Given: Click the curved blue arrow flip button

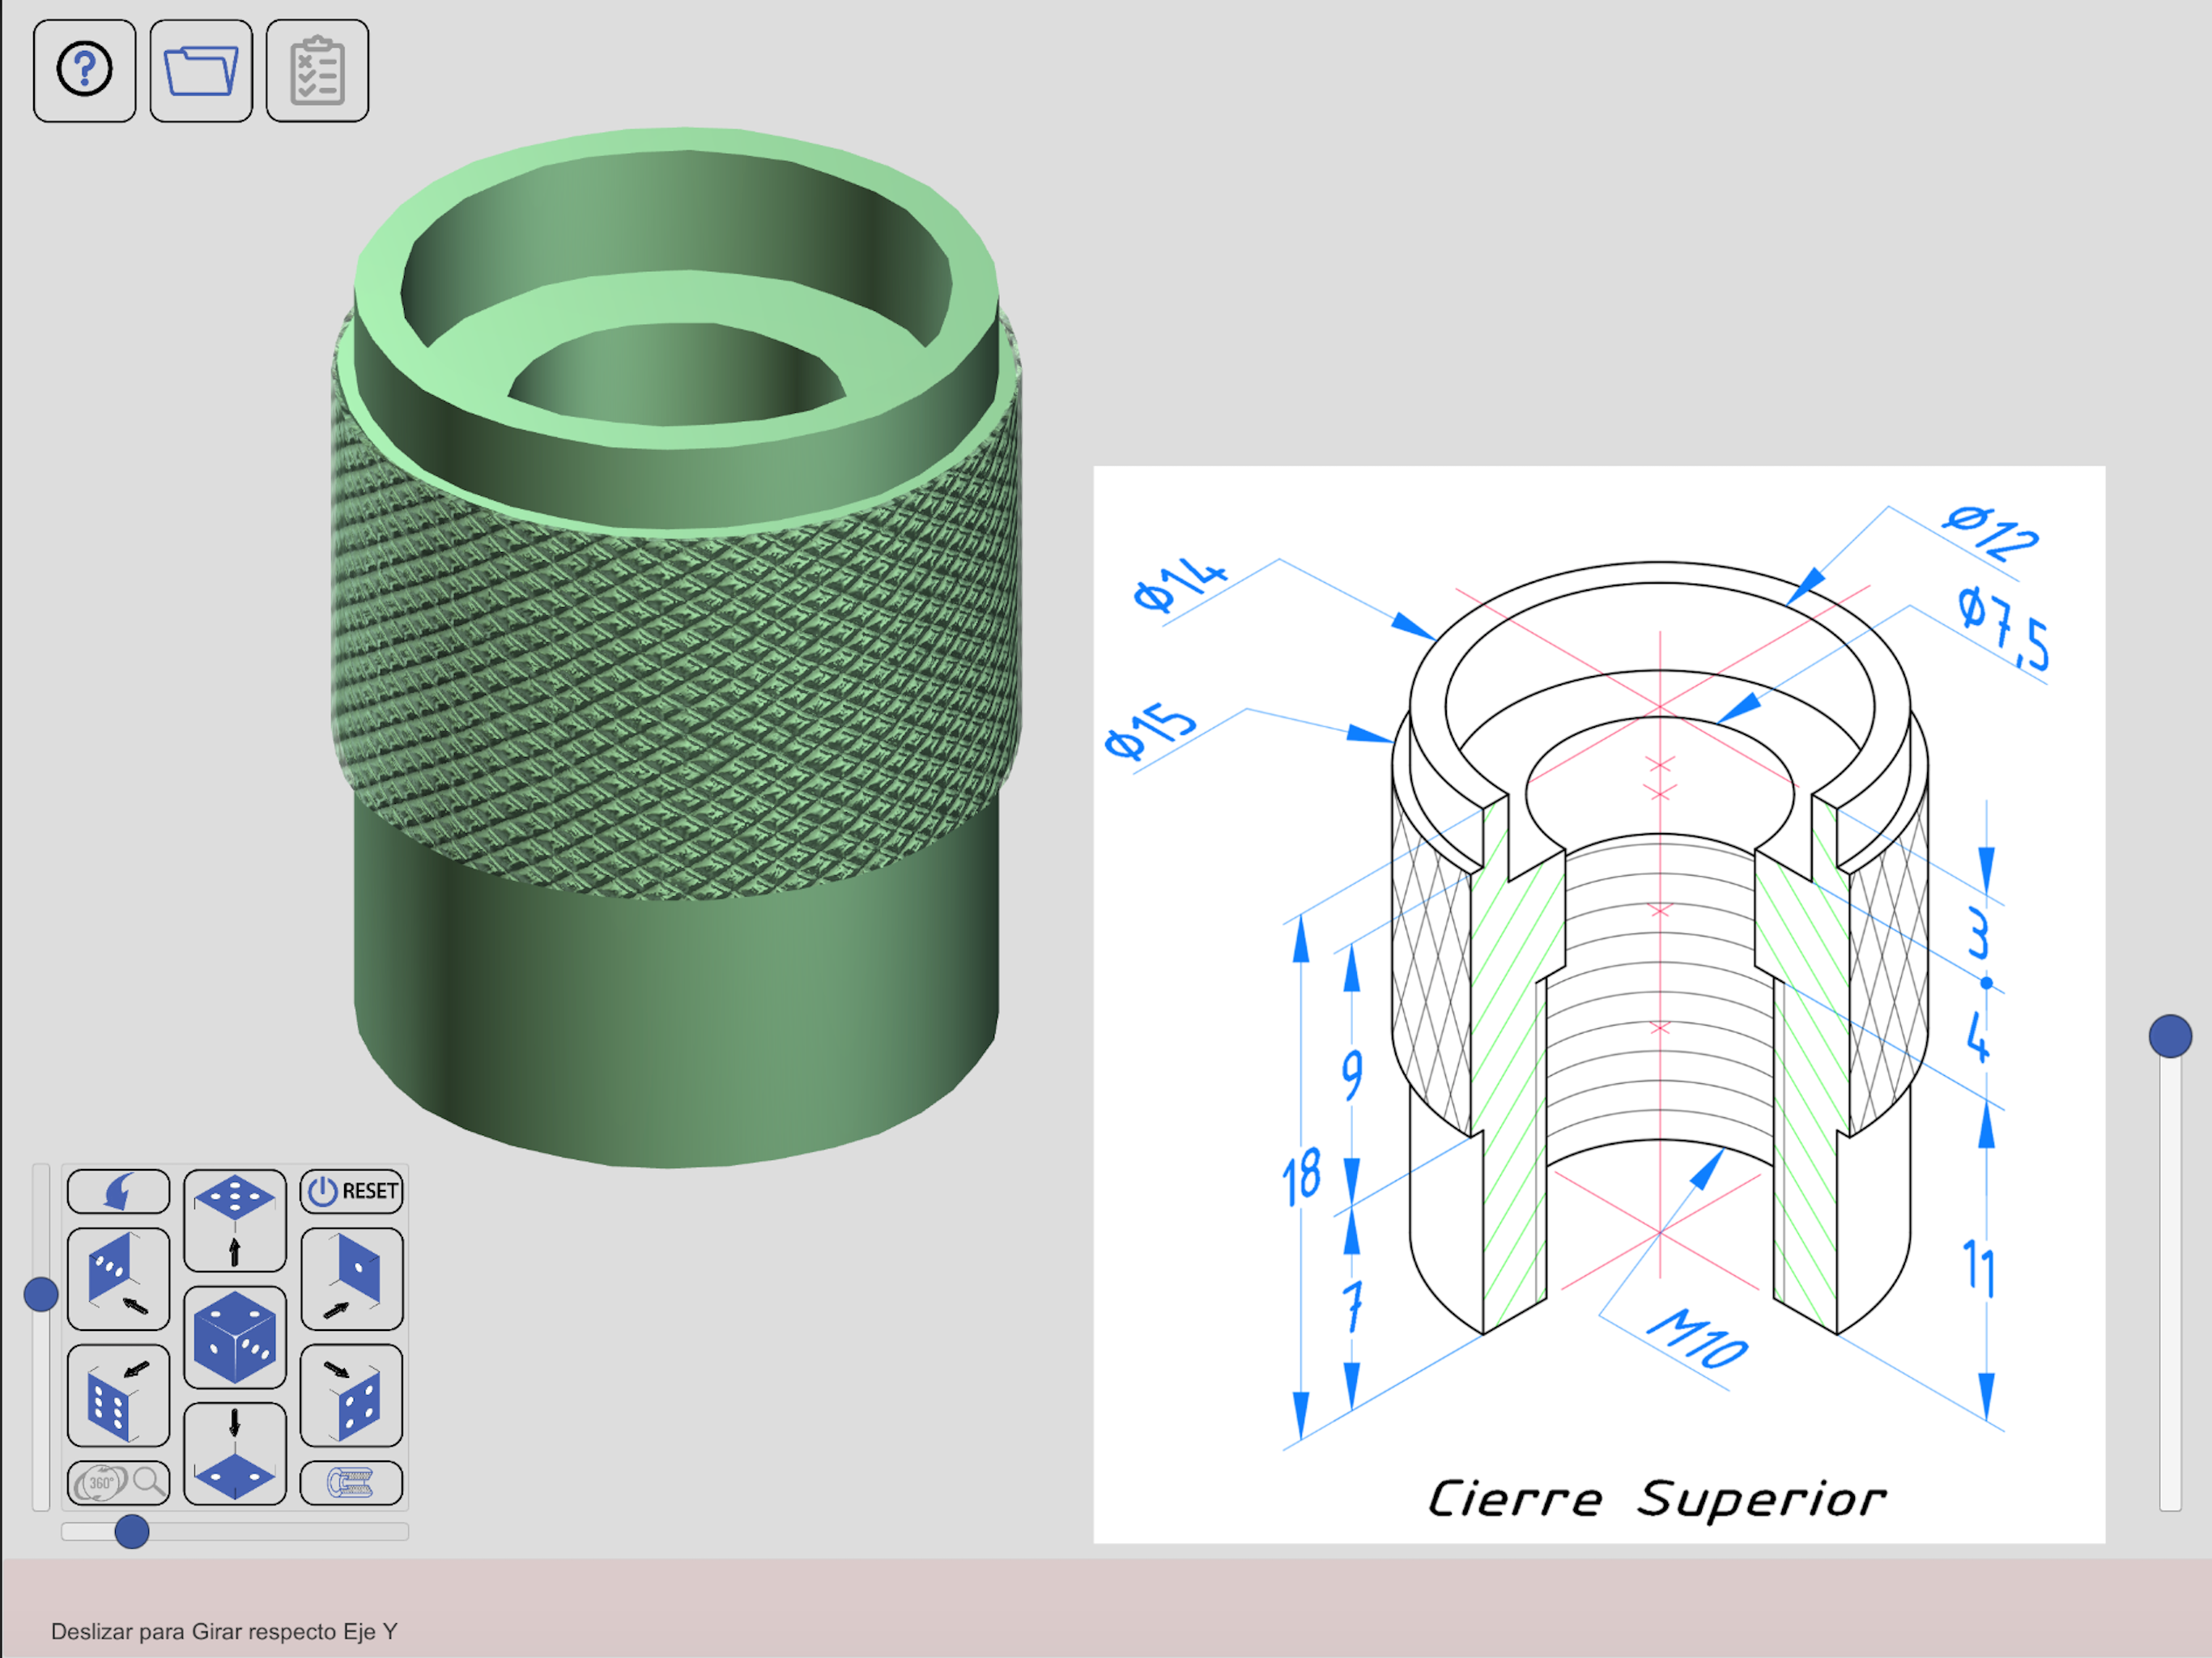Looking at the screenshot, I should (x=118, y=1191).
